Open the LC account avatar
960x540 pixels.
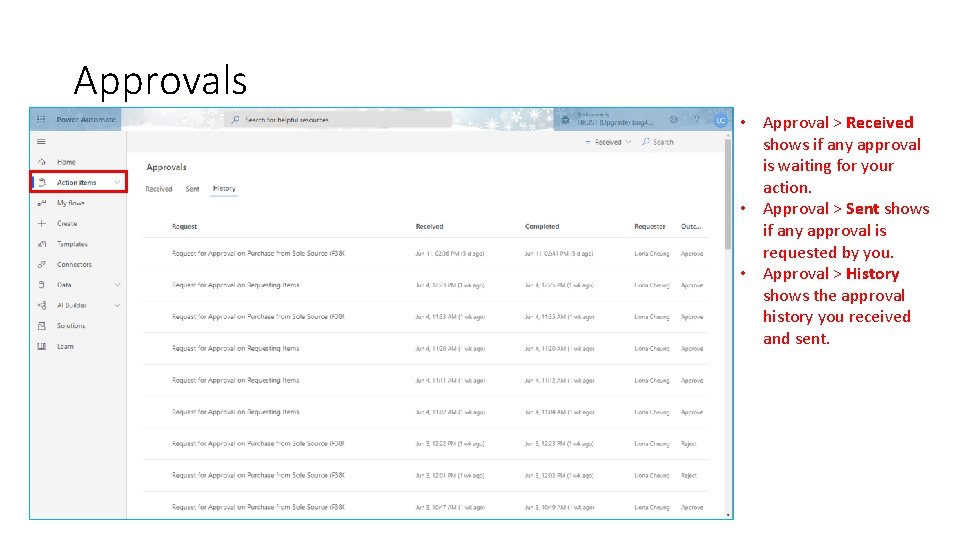721,120
